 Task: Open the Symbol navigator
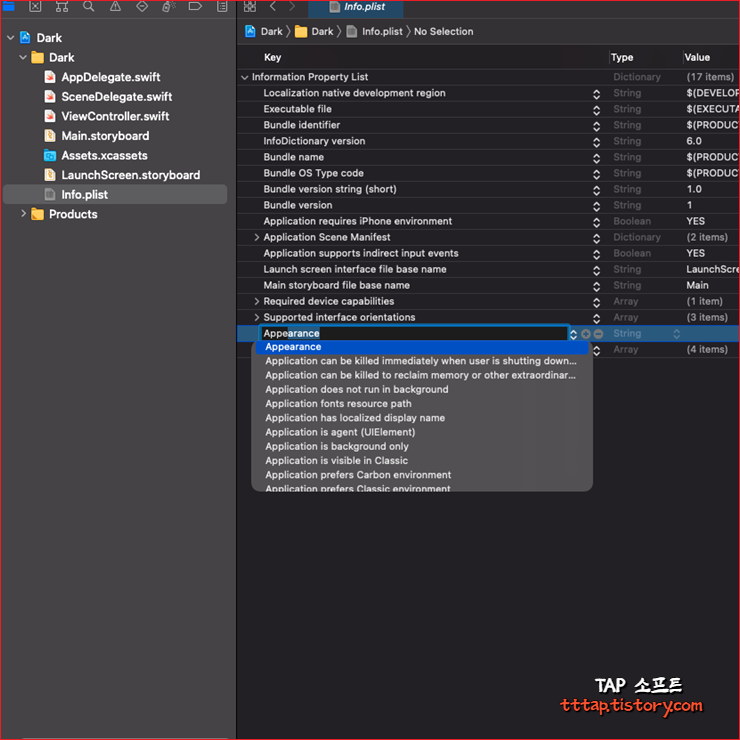[x=62, y=6]
